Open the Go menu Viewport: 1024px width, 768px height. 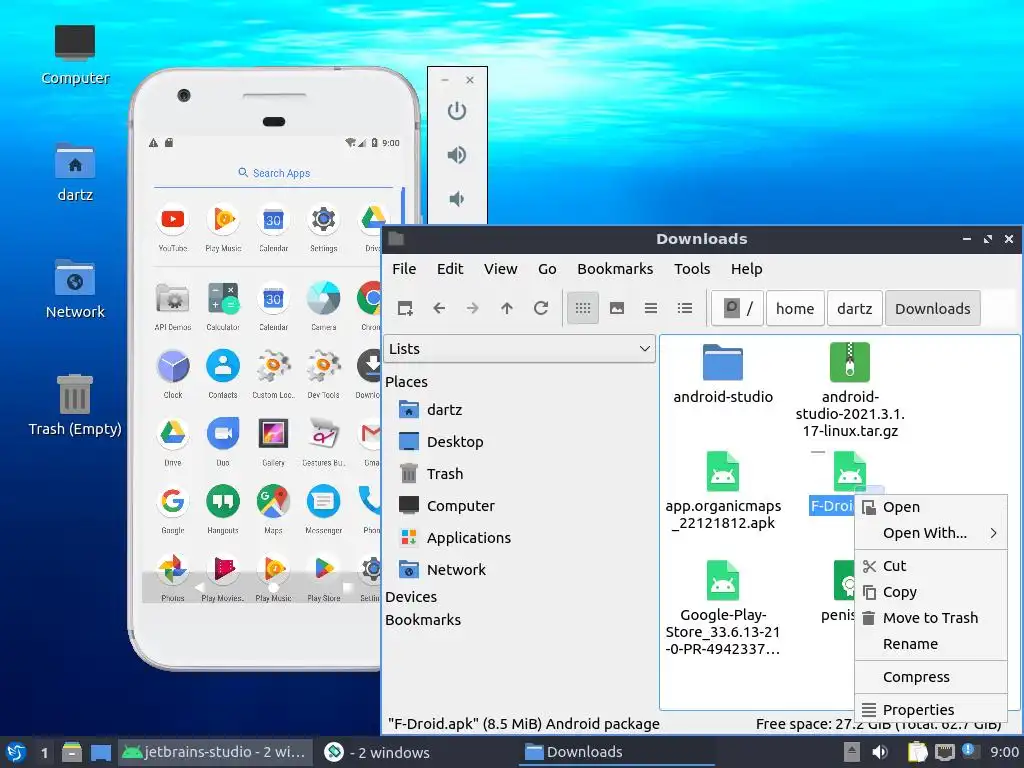pyautogui.click(x=547, y=269)
